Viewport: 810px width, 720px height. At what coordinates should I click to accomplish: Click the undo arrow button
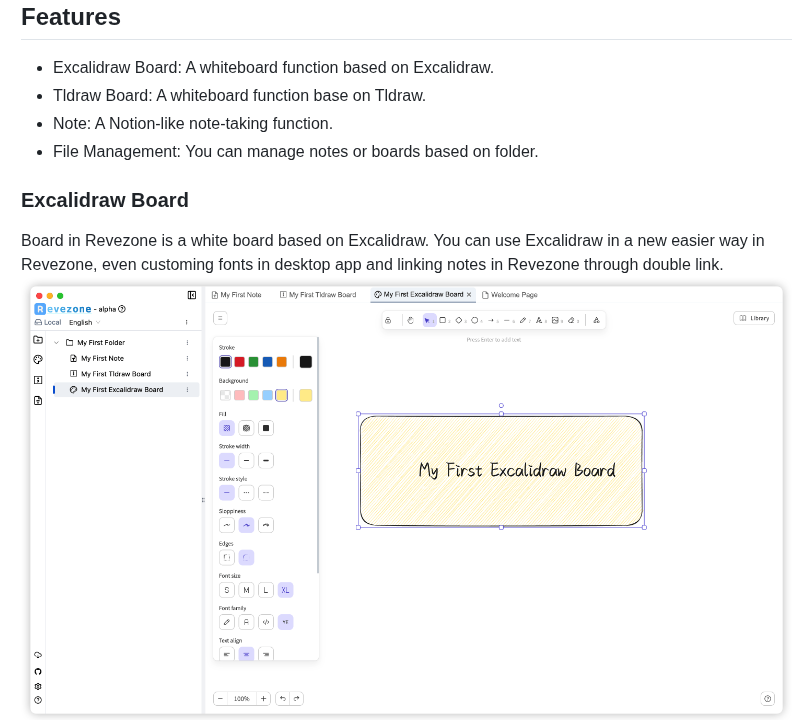(283, 698)
